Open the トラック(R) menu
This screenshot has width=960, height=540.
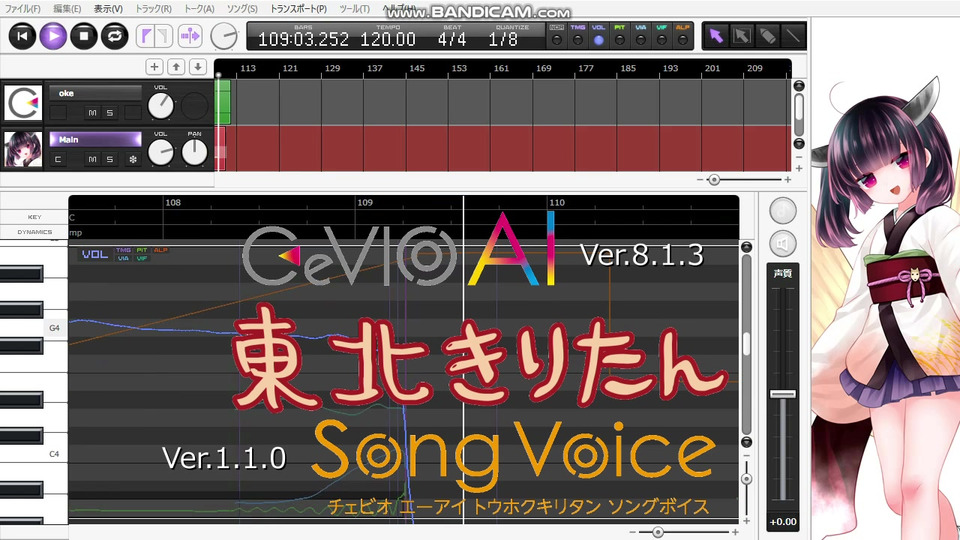click(x=153, y=9)
